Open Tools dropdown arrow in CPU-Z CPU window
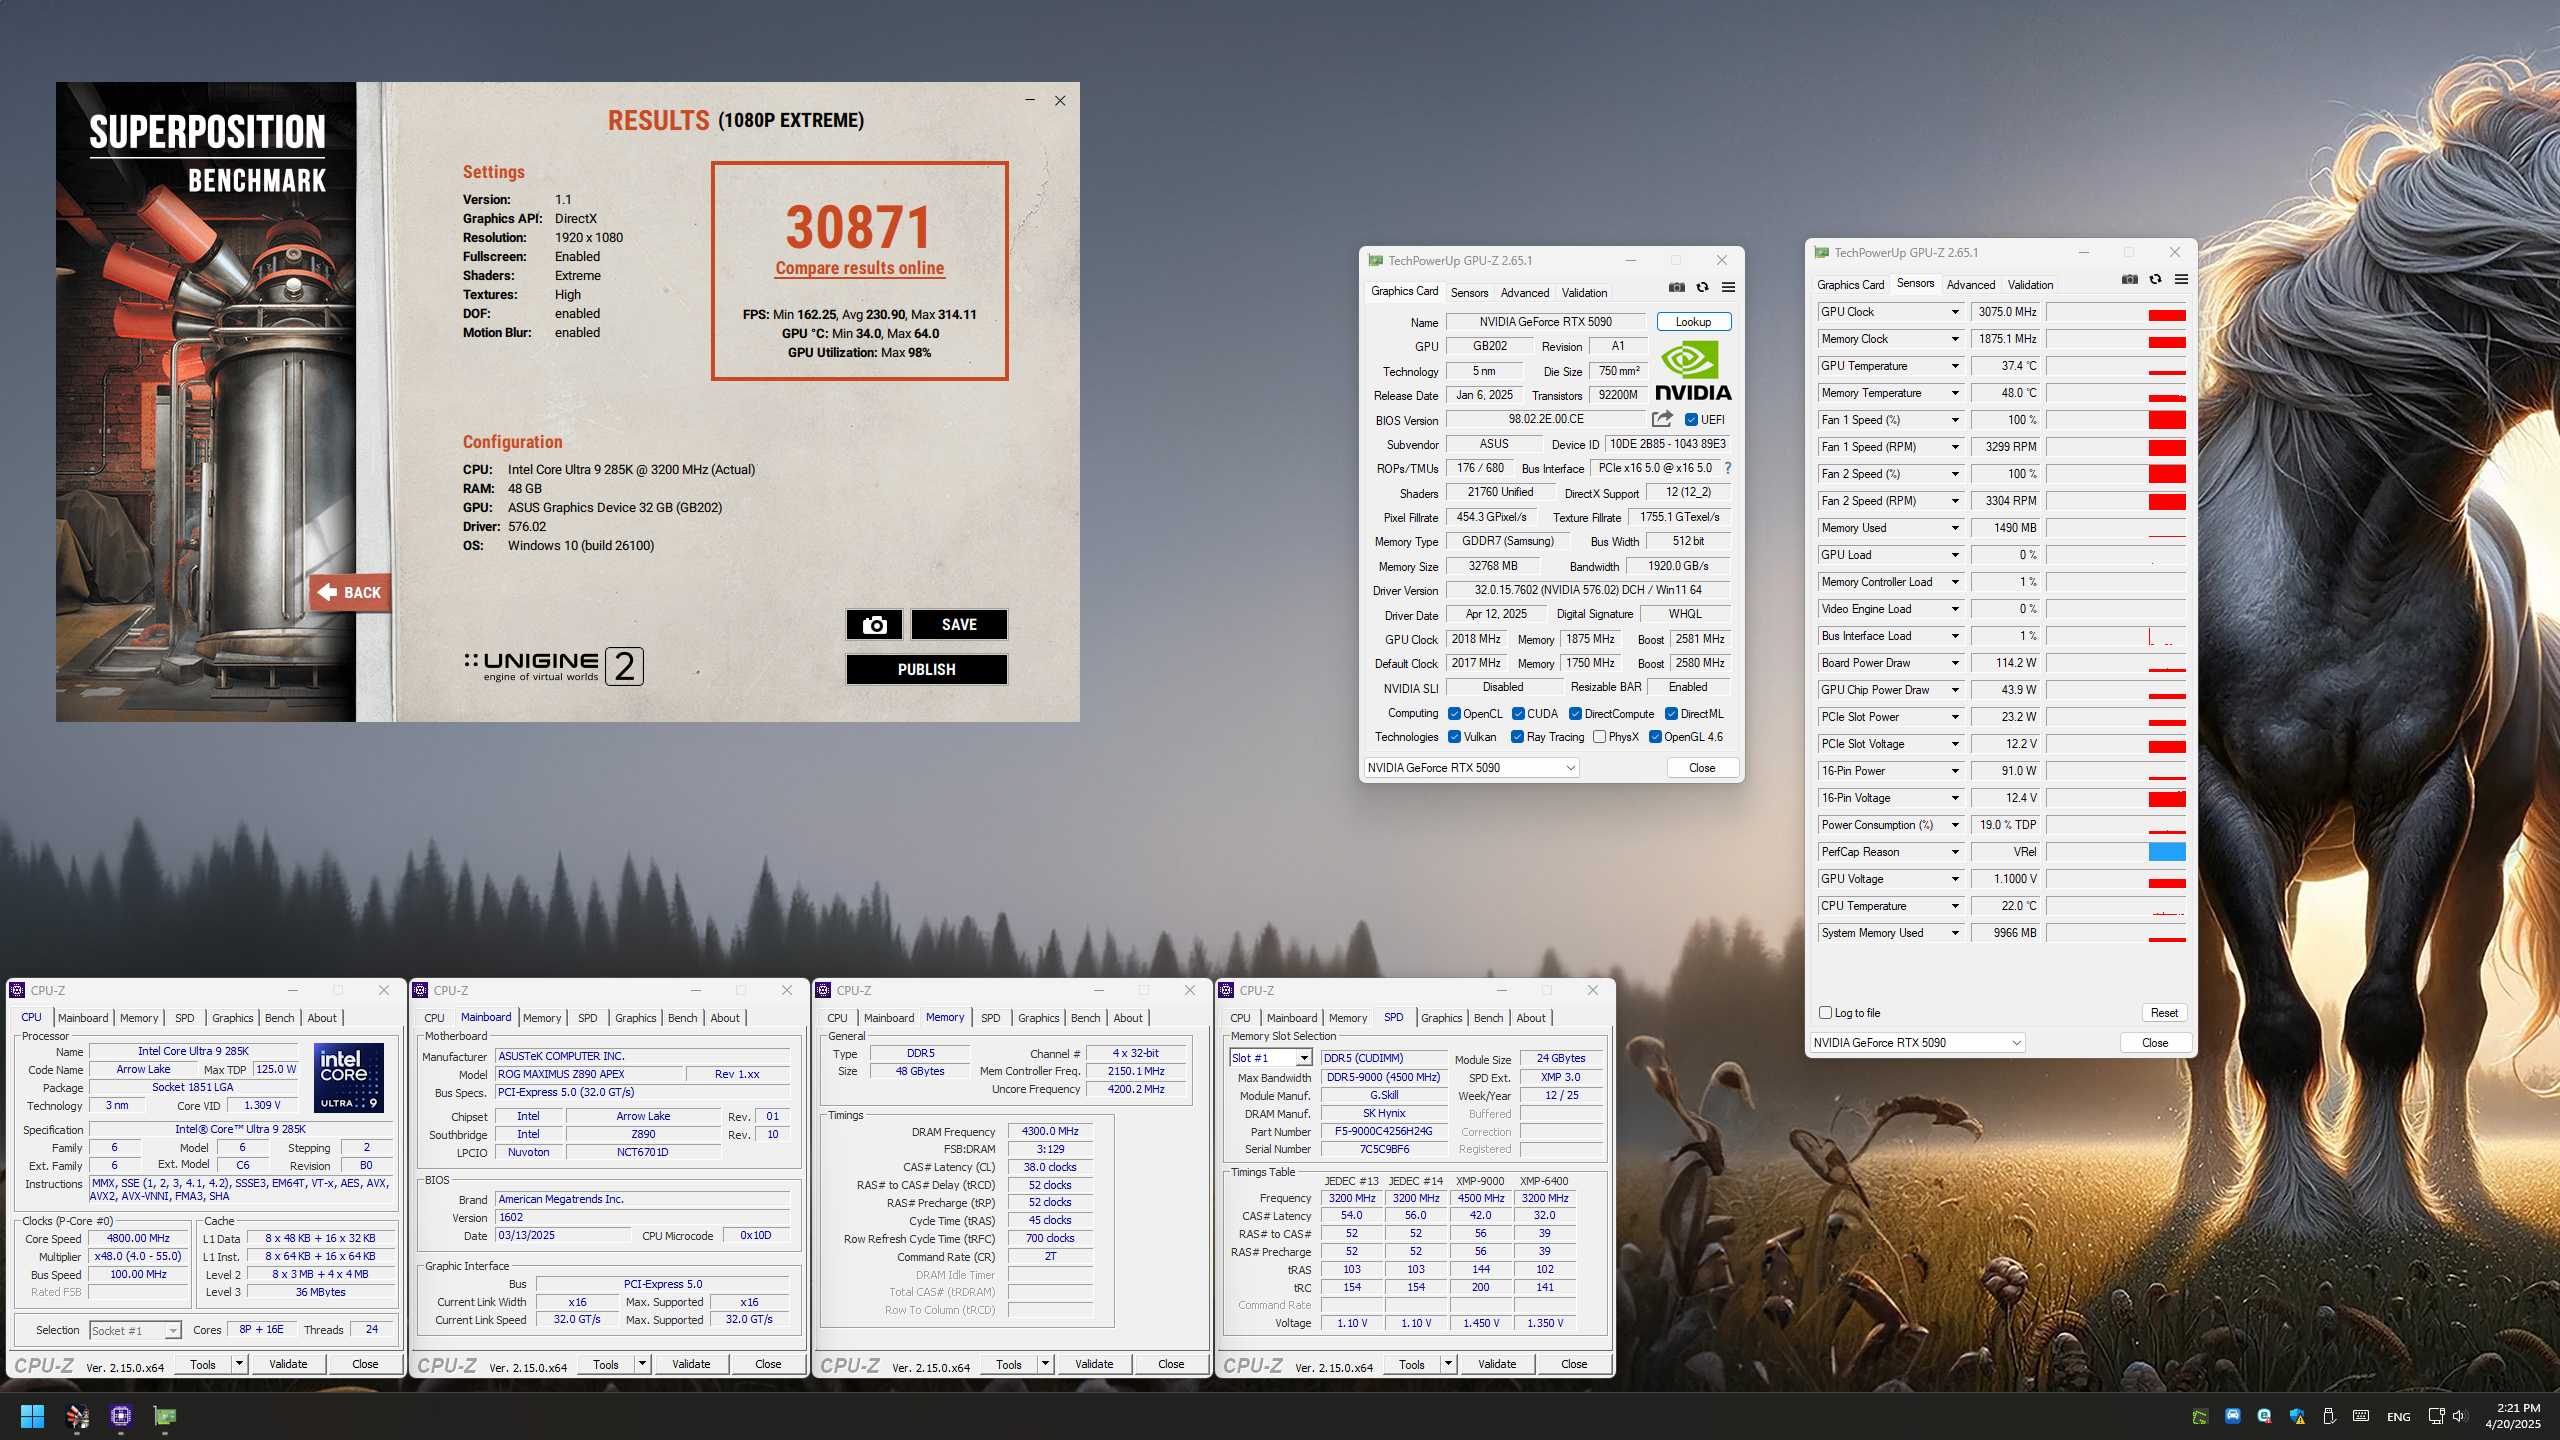The image size is (2560, 1440). pyautogui.click(x=239, y=1364)
